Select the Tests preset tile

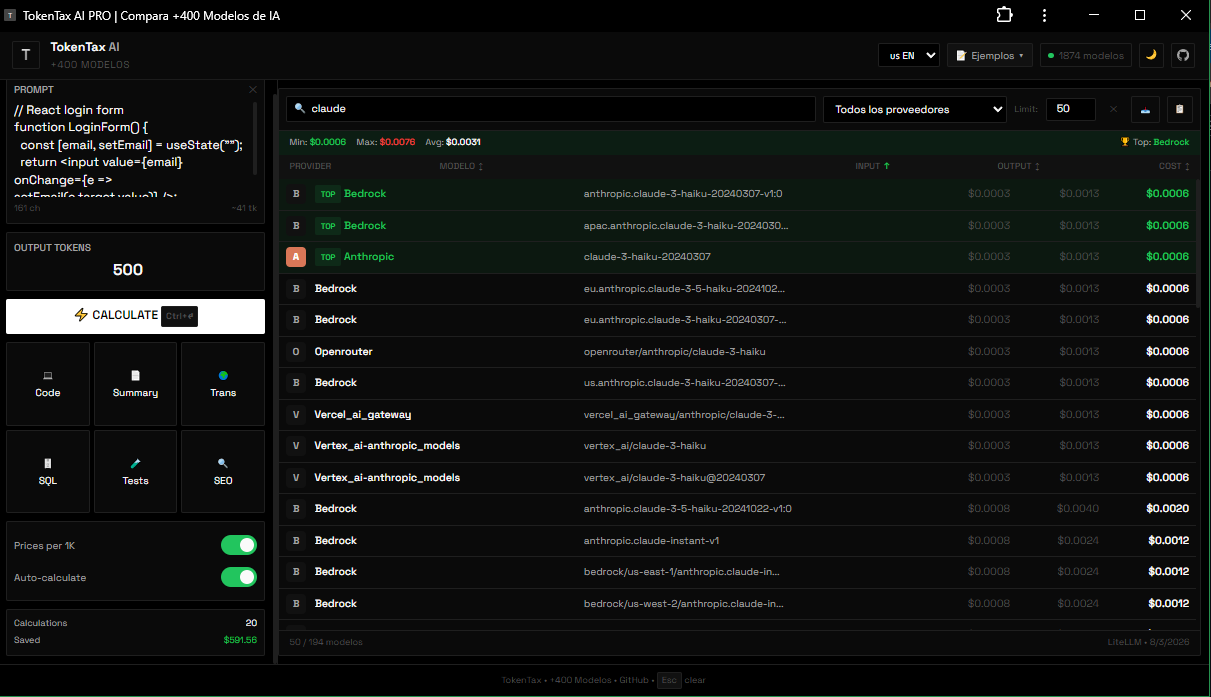point(135,472)
